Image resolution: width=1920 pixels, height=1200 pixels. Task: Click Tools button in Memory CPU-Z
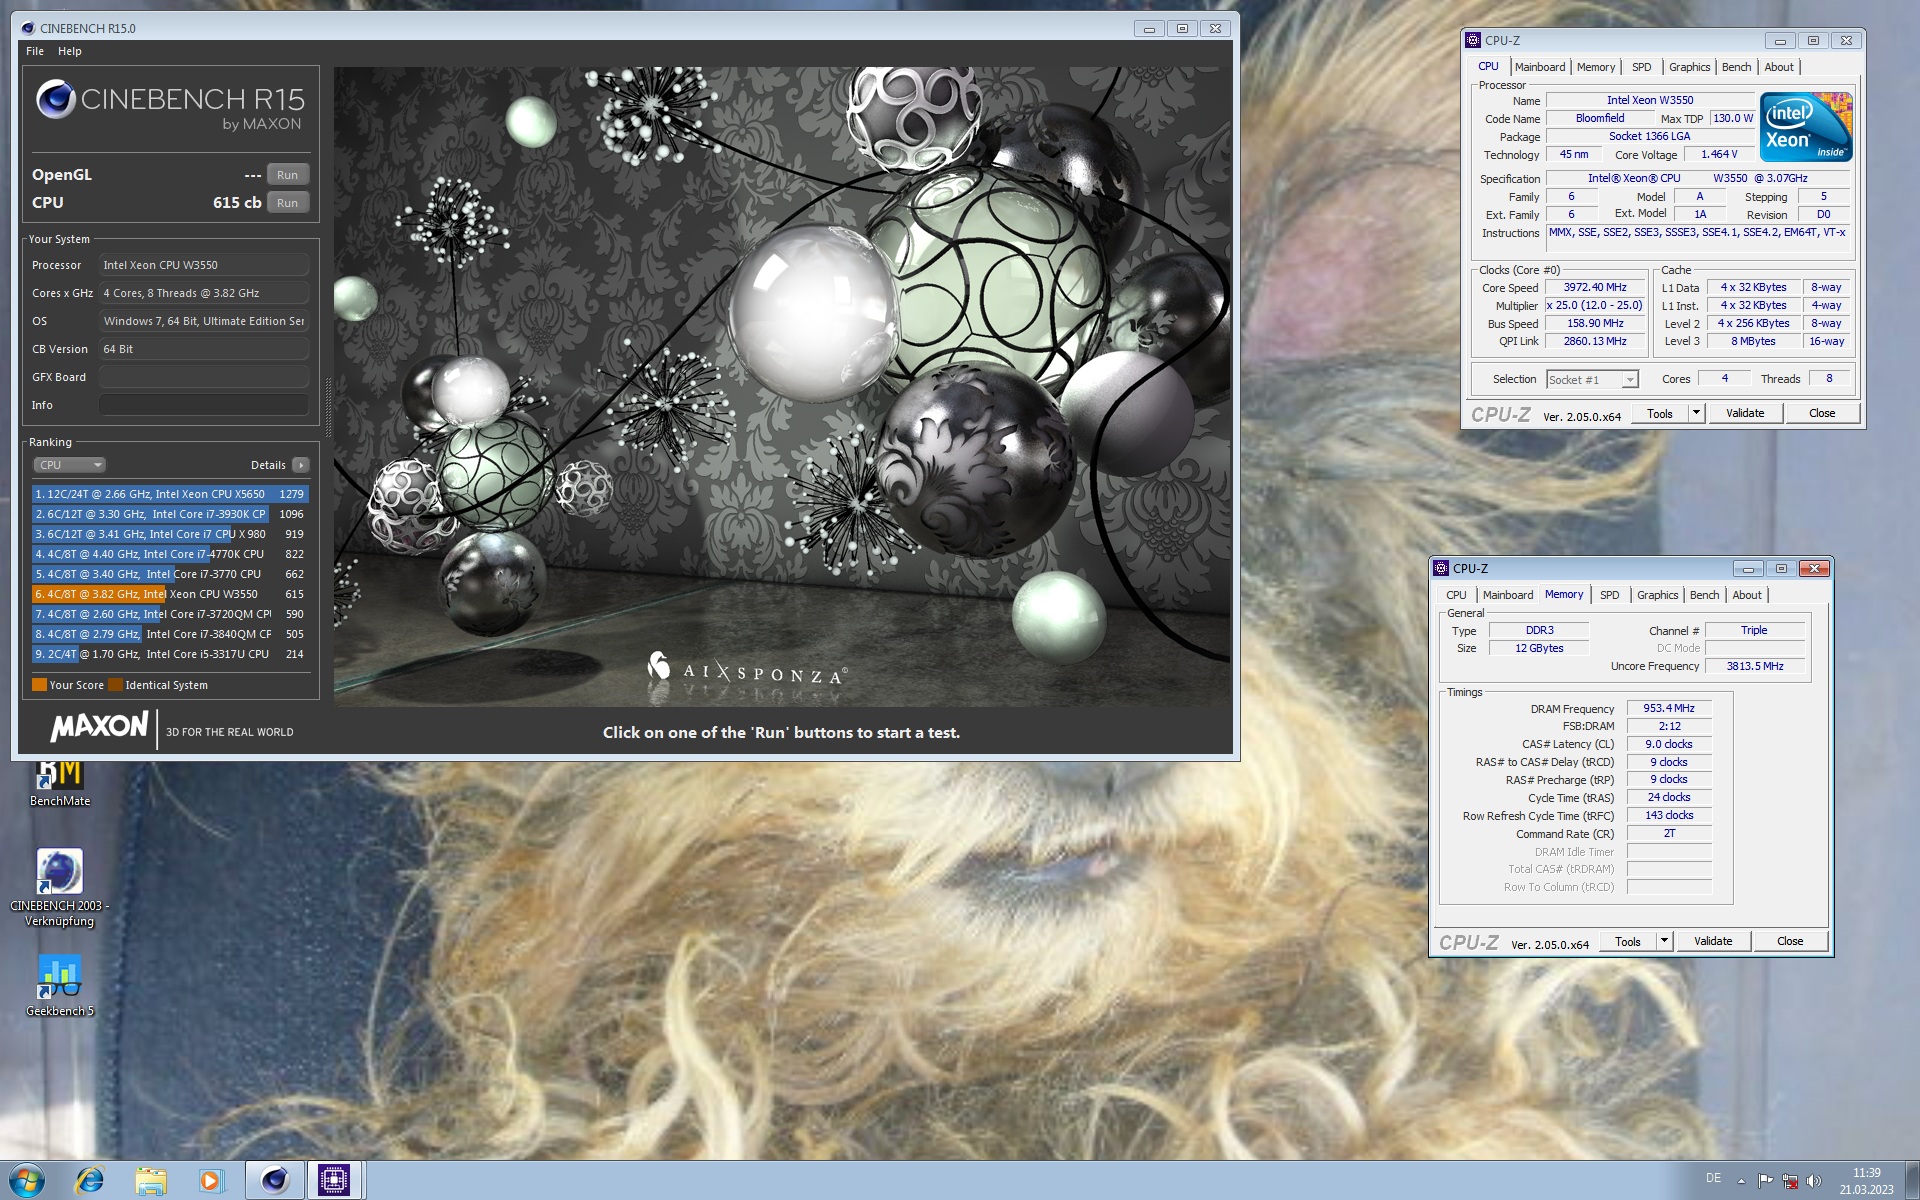click(x=1628, y=941)
